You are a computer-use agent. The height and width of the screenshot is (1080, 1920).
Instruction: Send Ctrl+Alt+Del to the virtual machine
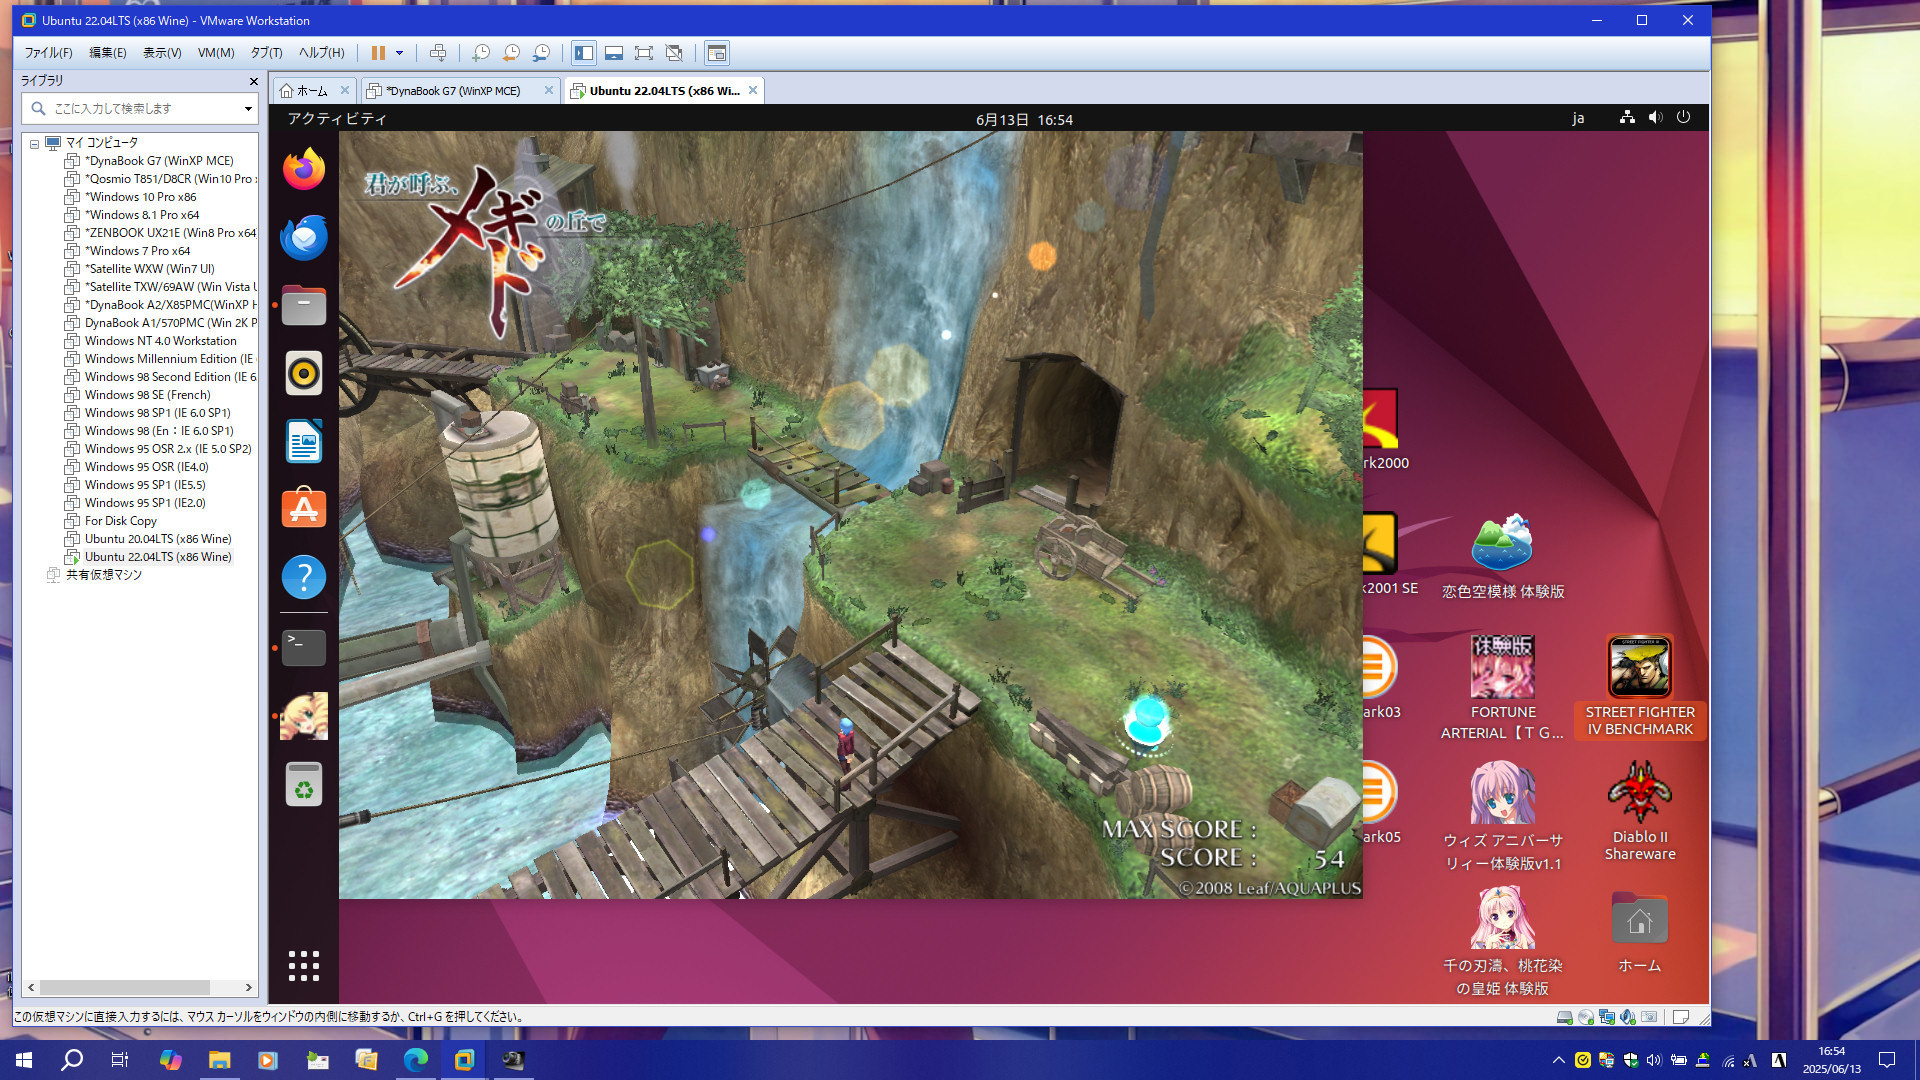click(x=437, y=53)
